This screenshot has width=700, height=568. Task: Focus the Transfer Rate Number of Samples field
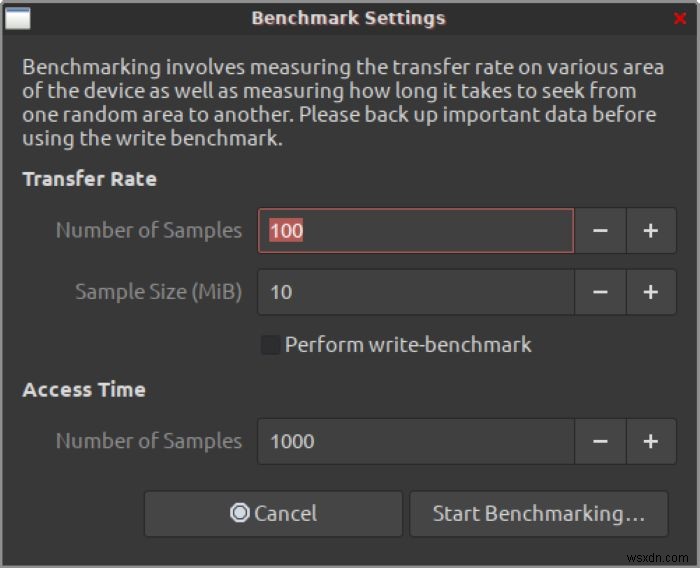click(415, 231)
